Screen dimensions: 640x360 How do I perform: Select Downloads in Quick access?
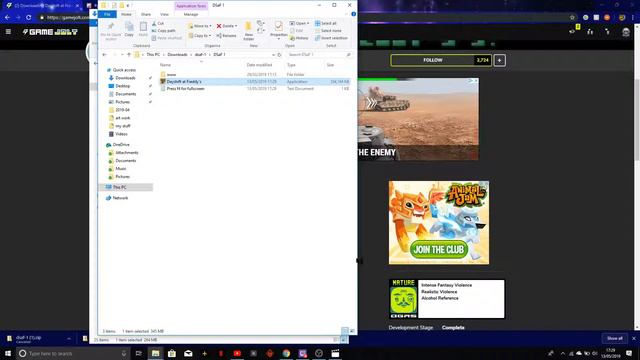click(125, 78)
